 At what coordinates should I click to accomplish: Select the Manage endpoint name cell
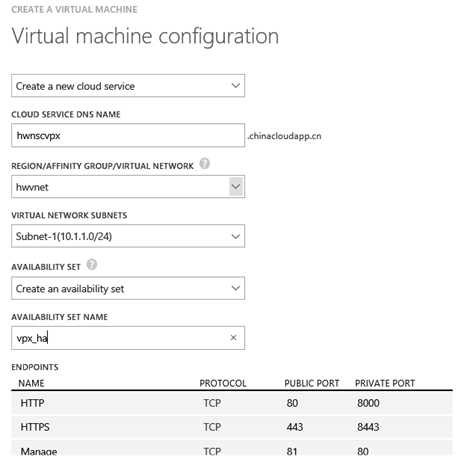pyautogui.click(x=39, y=451)
